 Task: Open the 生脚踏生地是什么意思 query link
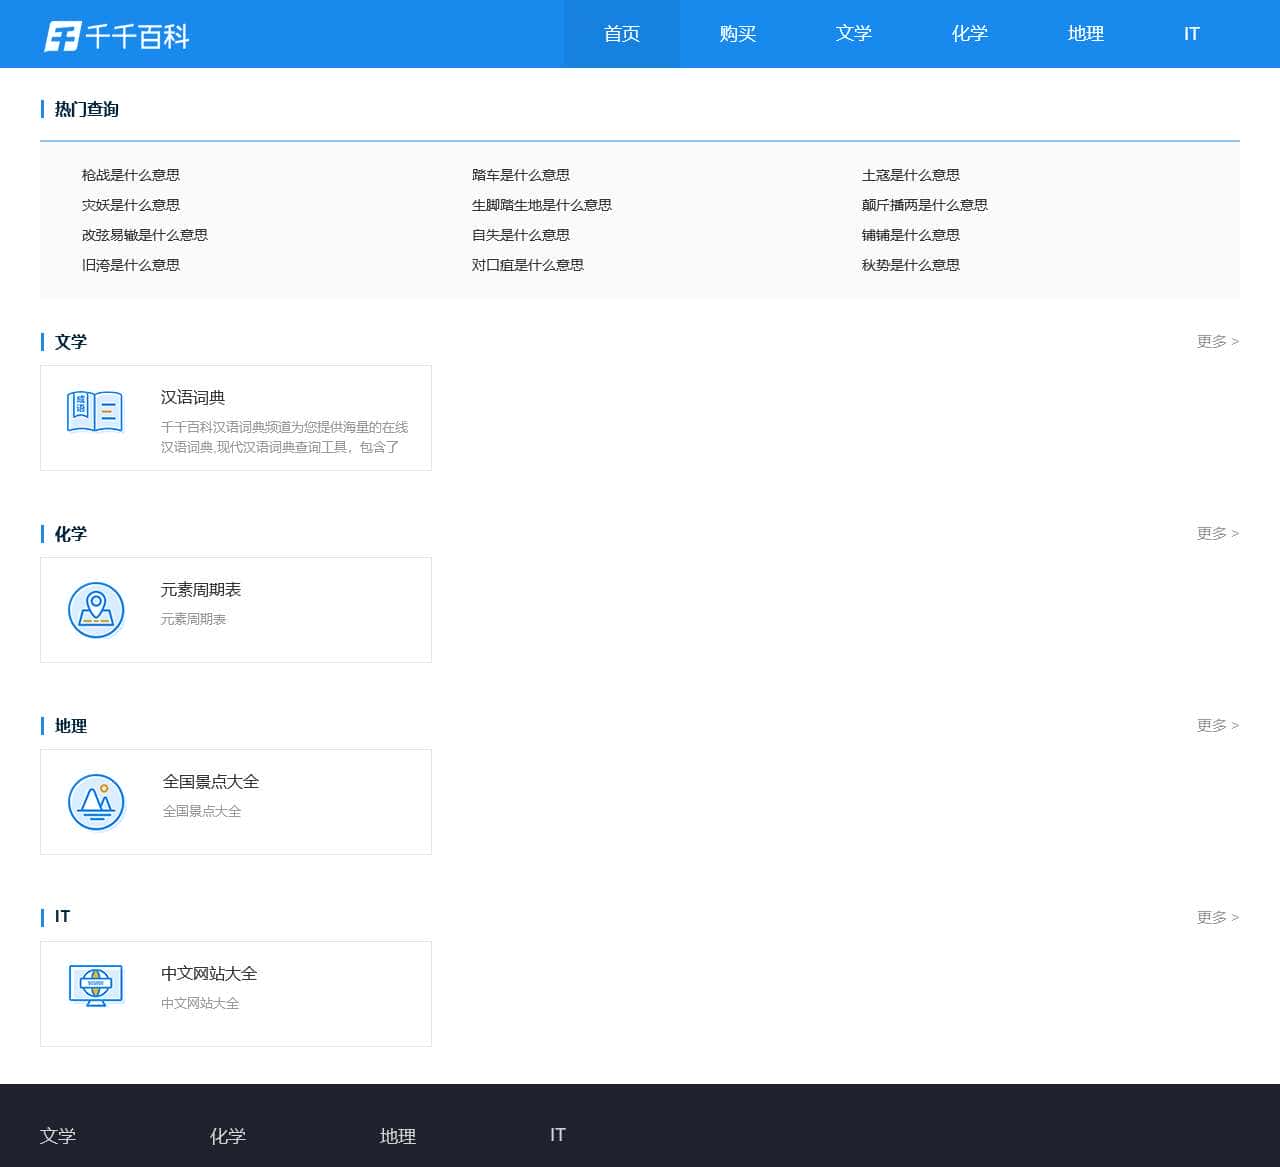point(541,205)
